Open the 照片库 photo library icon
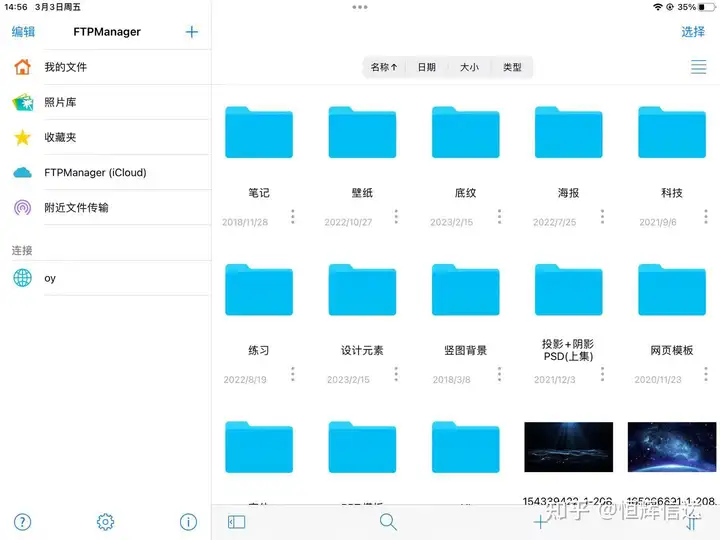Viewport: 720px width, 540px height. [22, 102]
